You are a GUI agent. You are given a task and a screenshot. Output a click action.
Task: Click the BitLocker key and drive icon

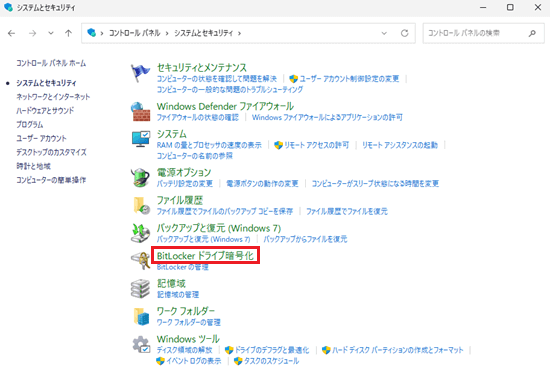point(140,261)
